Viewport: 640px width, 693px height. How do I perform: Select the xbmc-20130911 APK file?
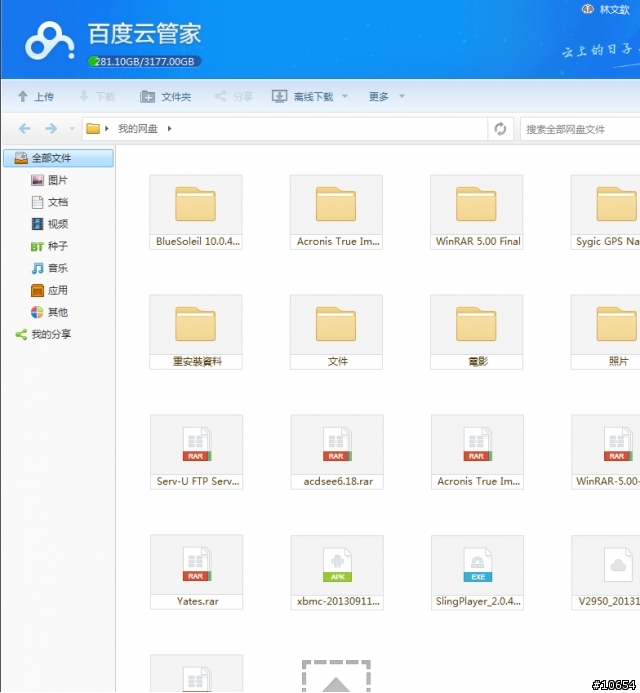[x=337, y=572]
